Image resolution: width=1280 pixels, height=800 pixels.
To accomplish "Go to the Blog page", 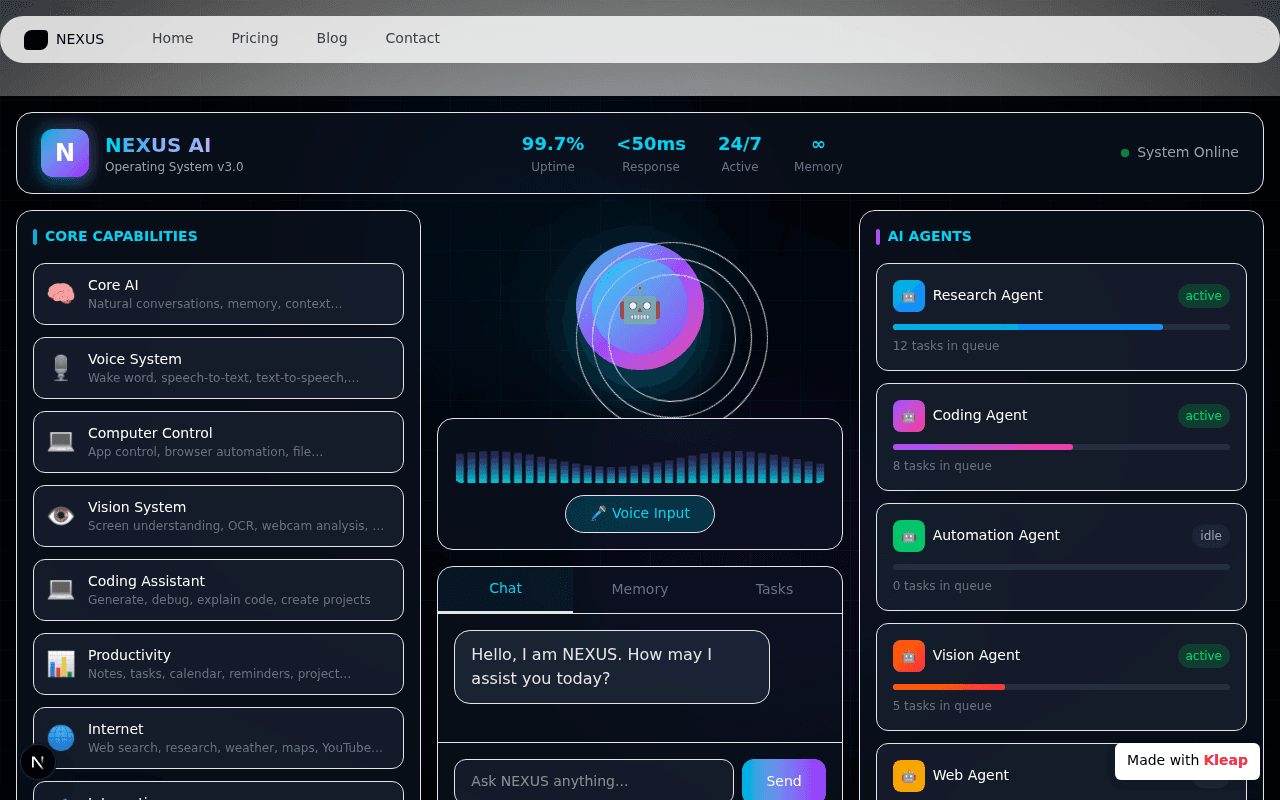I will (x=332, y=39).
